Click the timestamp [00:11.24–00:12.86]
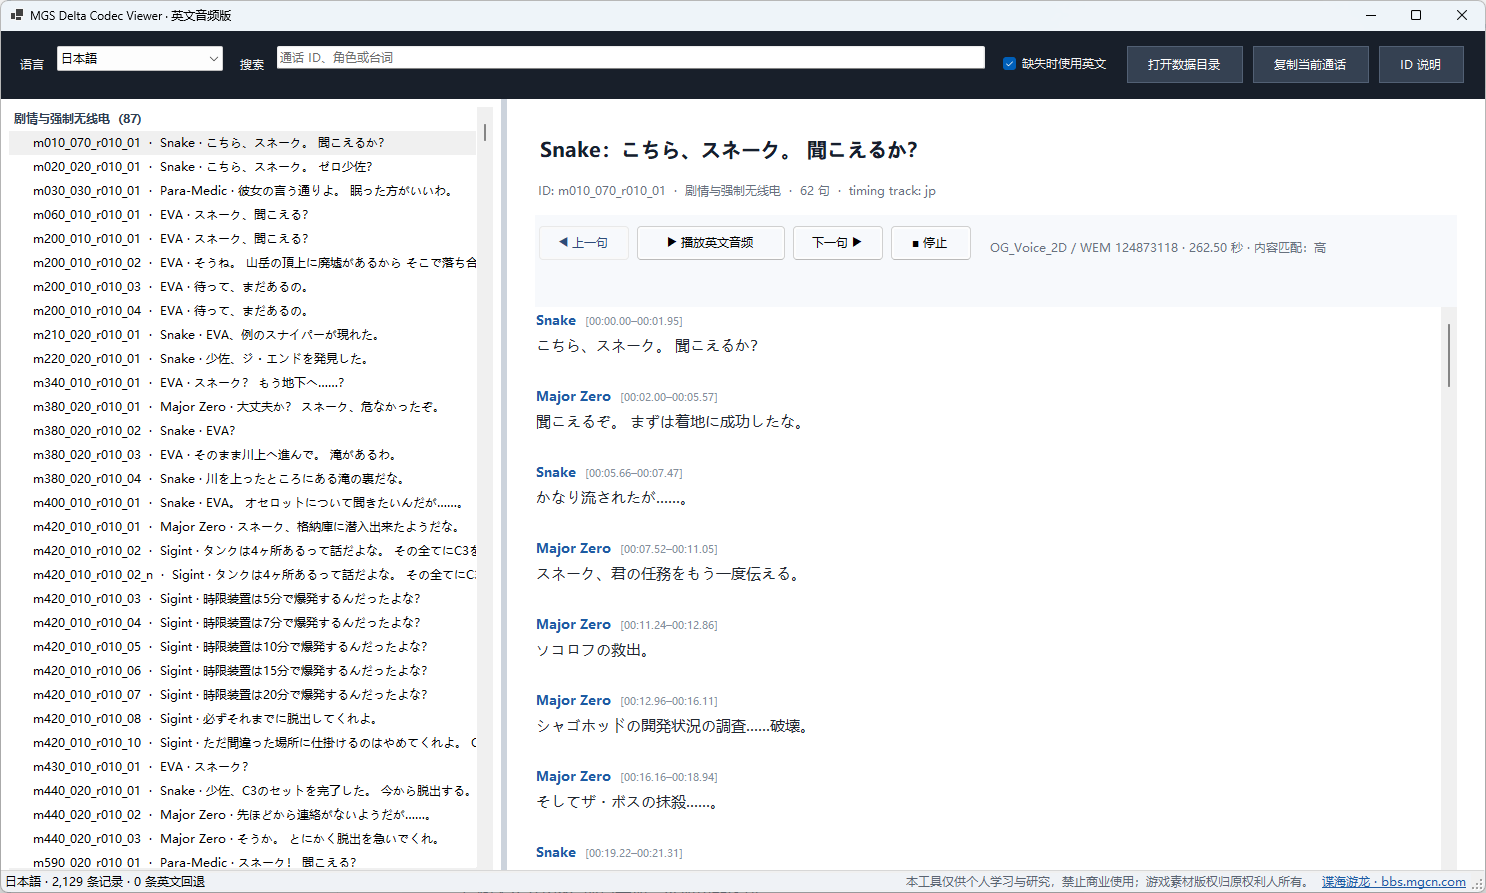Screen dimensions: 1486x893 pyautogui.click(x=668, y=625)
